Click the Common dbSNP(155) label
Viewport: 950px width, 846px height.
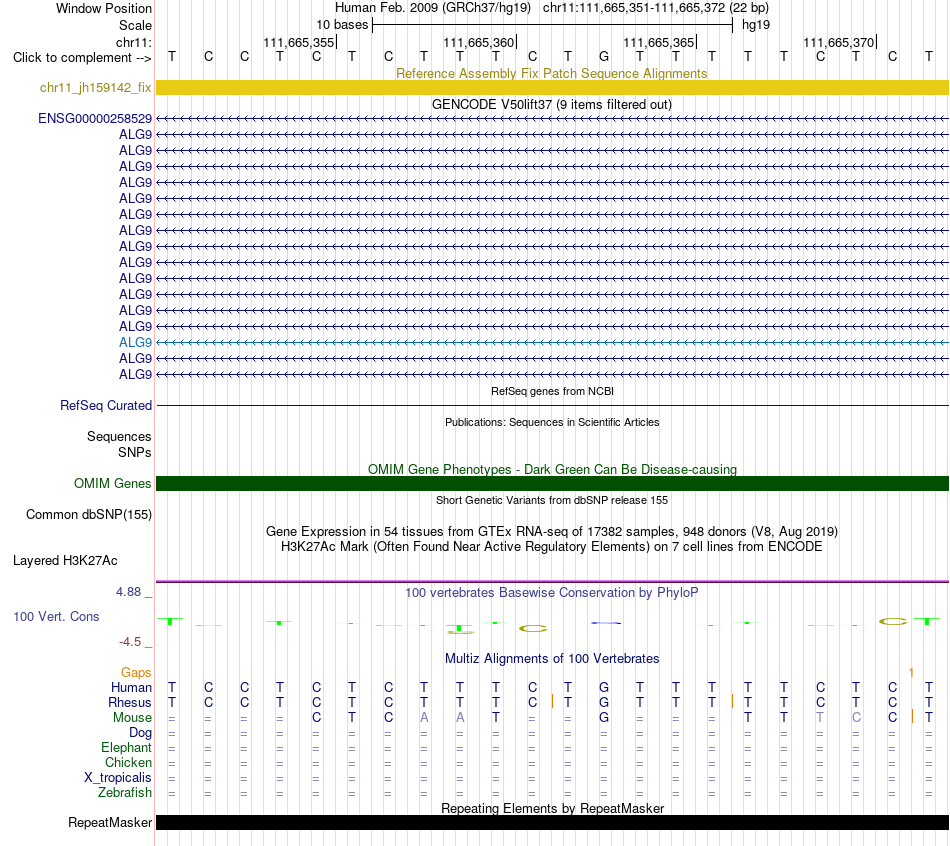pyautogui.click(x=88, y=515)
